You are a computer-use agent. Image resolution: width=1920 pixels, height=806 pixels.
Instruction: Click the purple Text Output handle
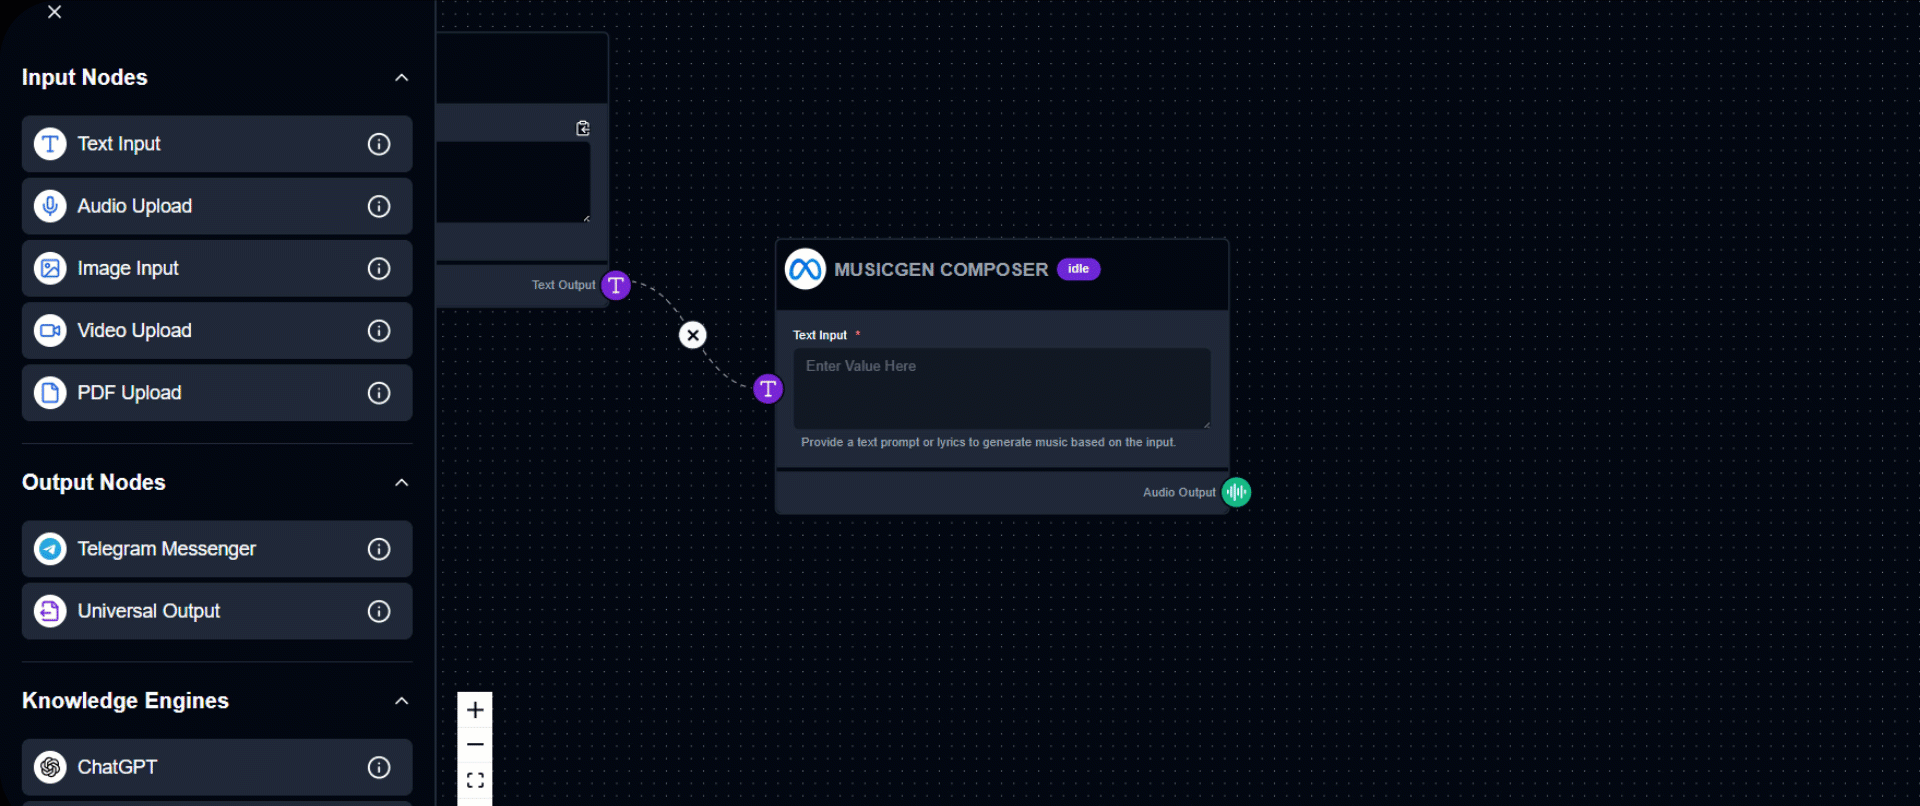[616, 285]
